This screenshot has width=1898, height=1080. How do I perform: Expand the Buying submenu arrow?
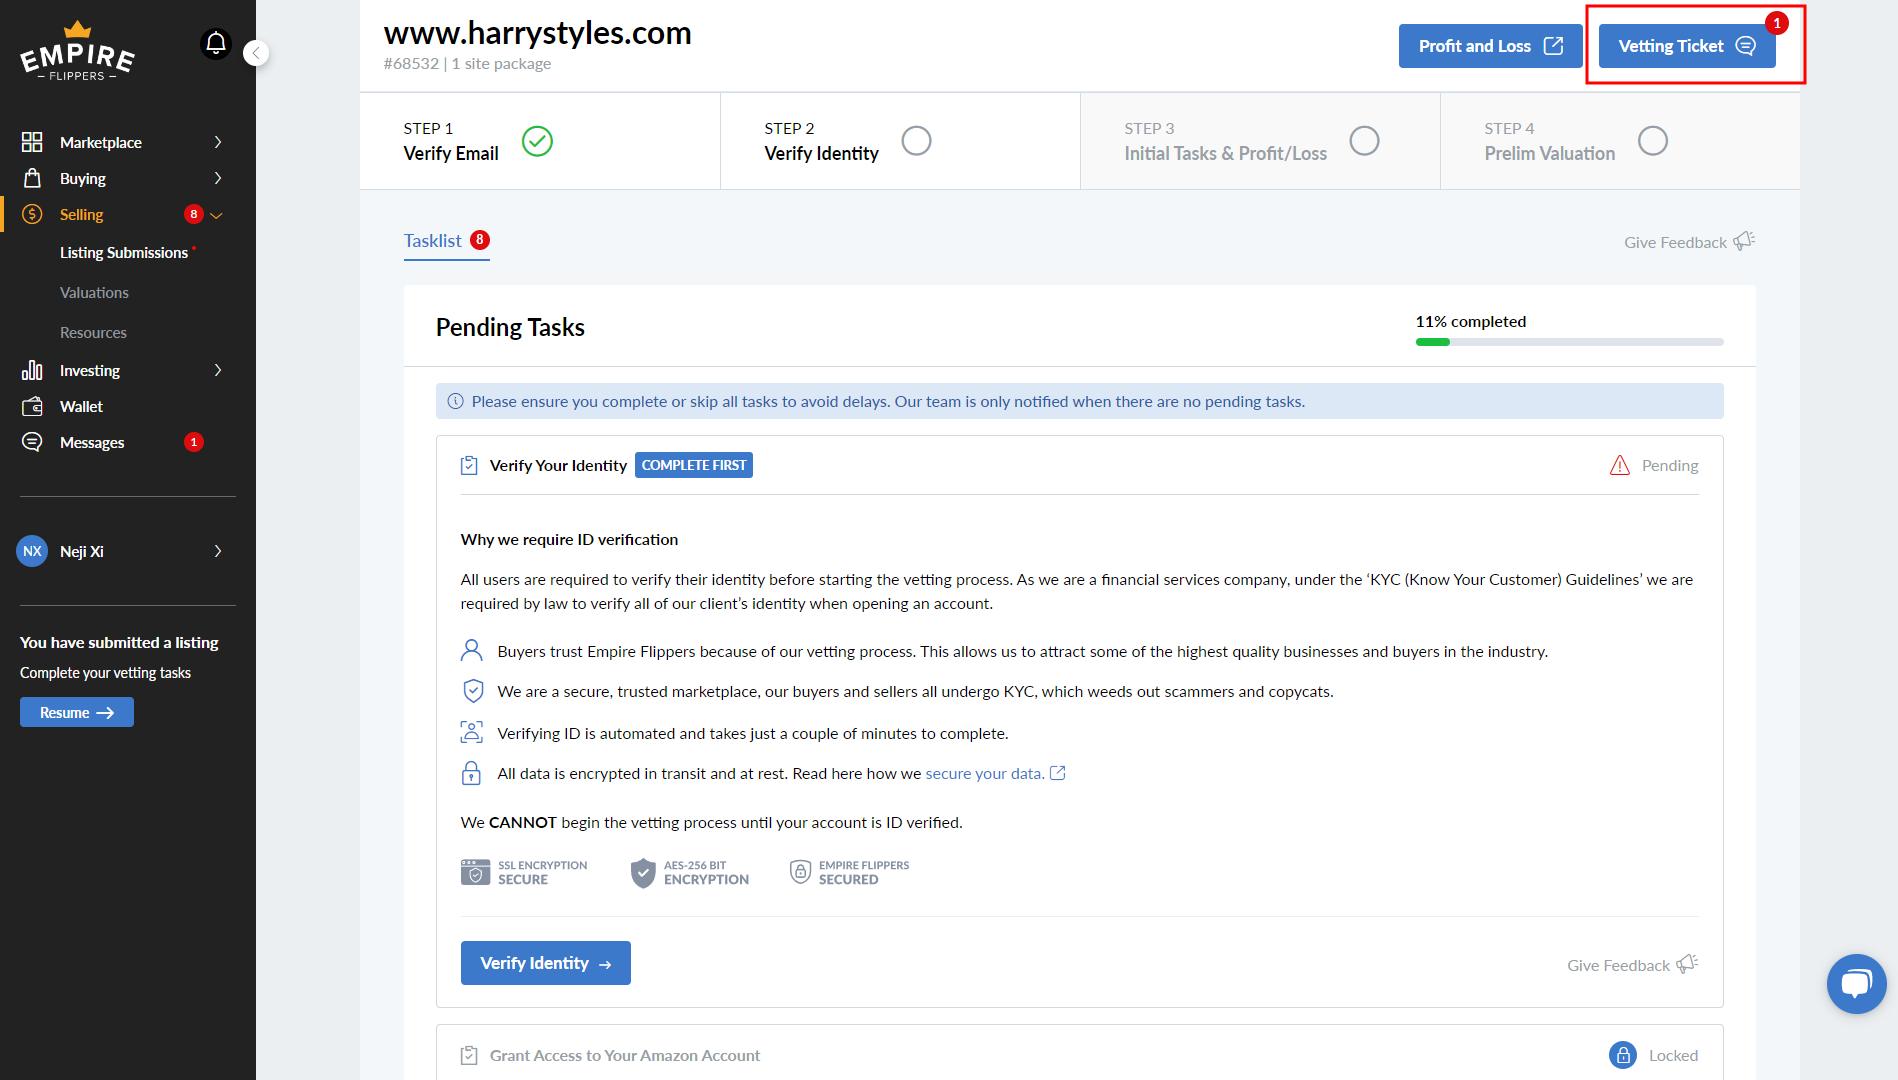[x=218, y=178]
